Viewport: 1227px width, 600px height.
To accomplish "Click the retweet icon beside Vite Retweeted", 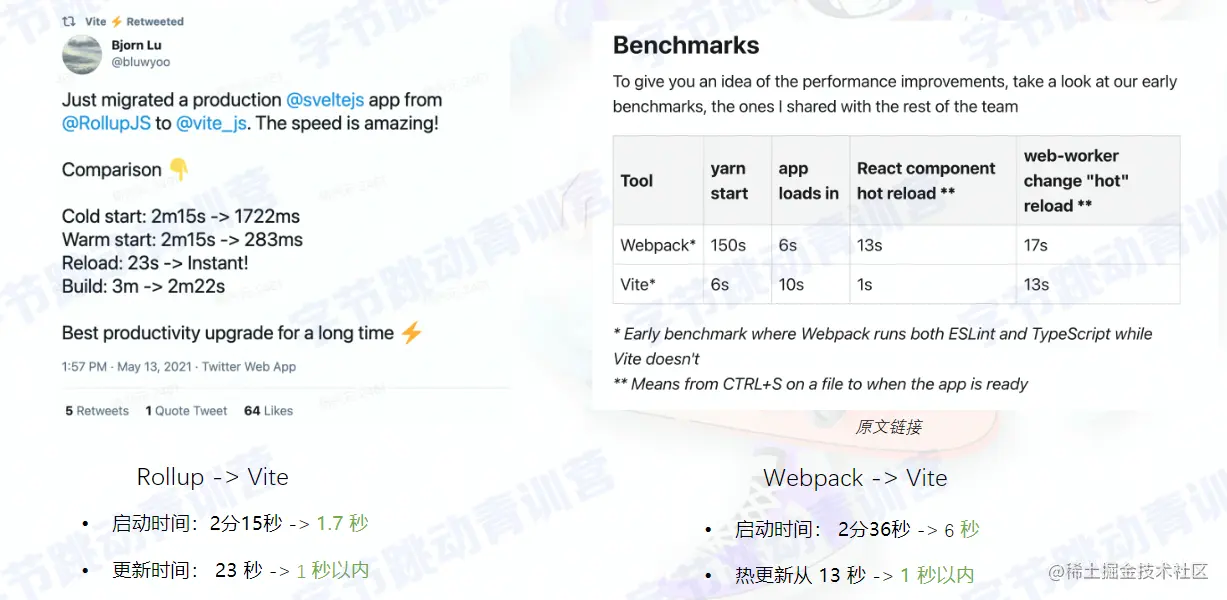I will coord(69,21).
